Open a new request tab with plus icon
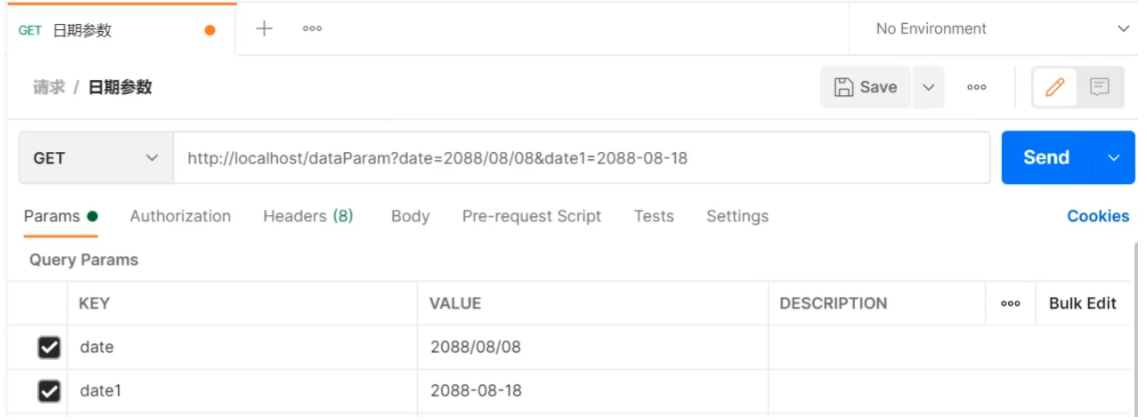The image size is (1147, 420). click(x=264, y=29)
